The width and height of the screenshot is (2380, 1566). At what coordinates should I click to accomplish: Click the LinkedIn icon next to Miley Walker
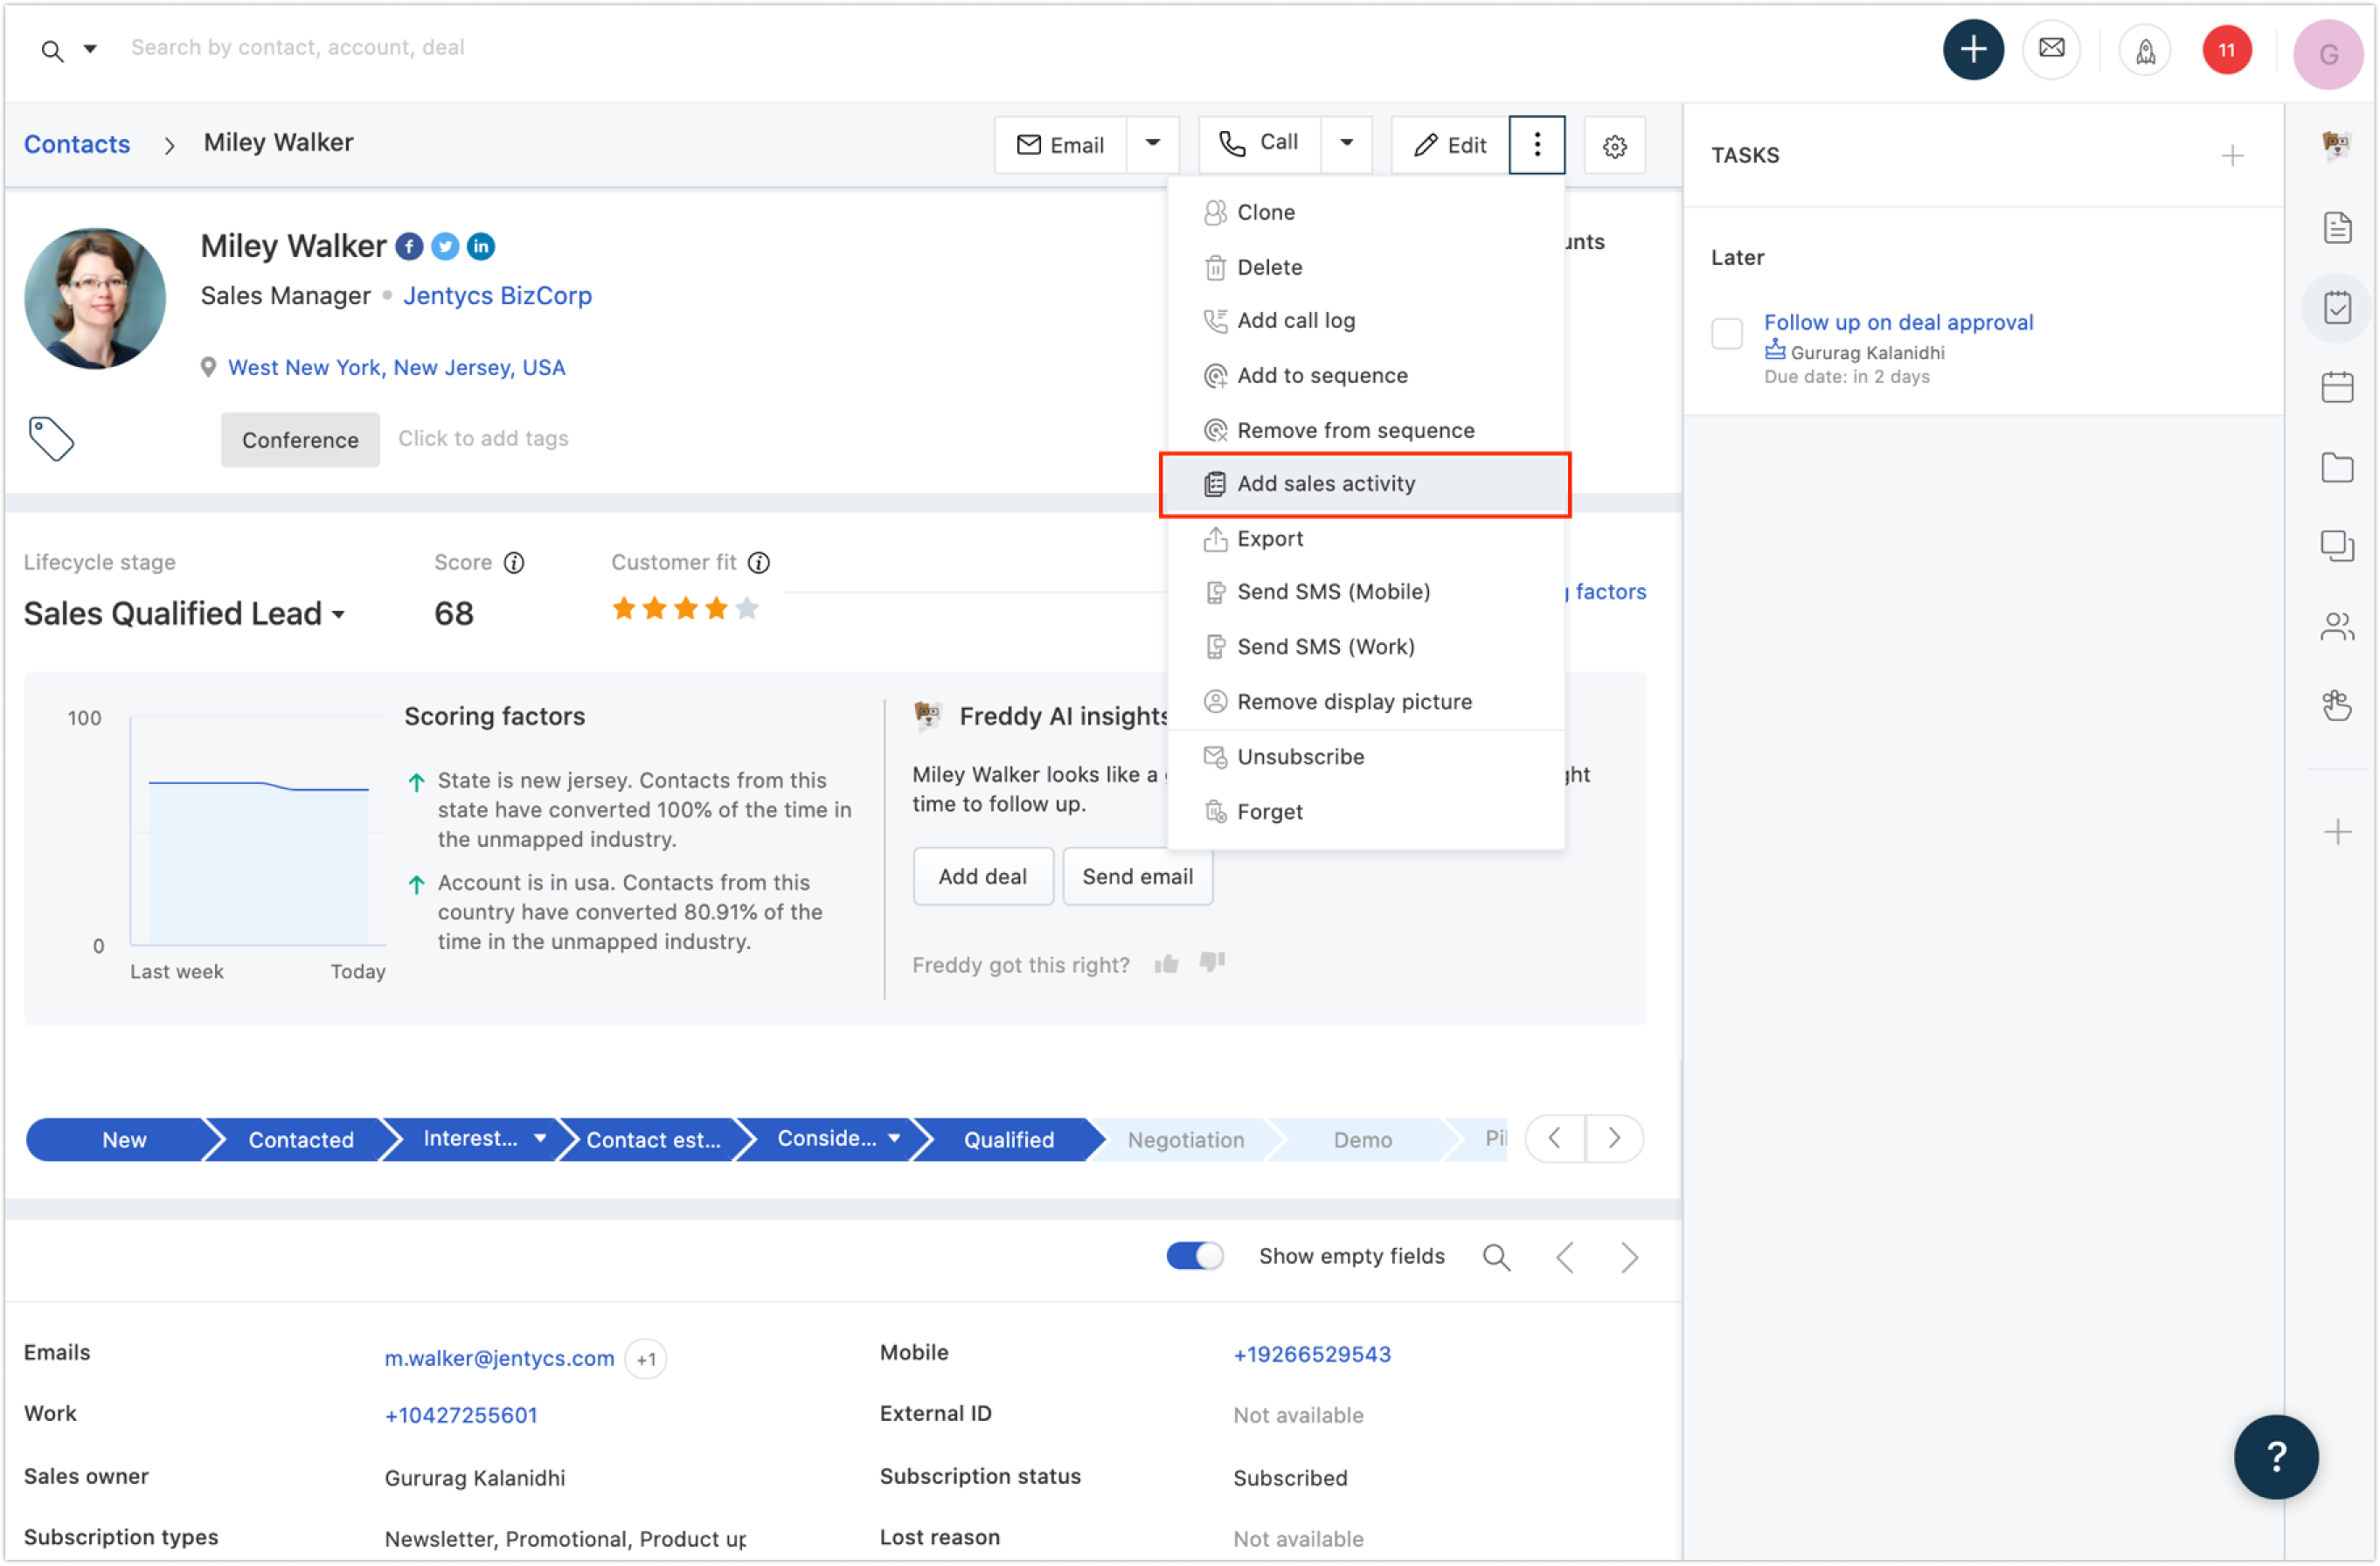[481, 246]
